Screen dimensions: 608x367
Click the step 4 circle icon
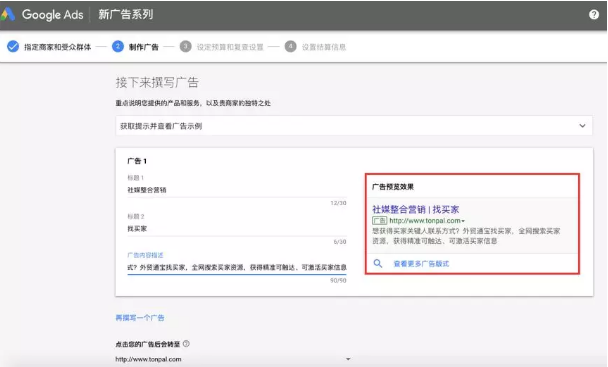290,47
